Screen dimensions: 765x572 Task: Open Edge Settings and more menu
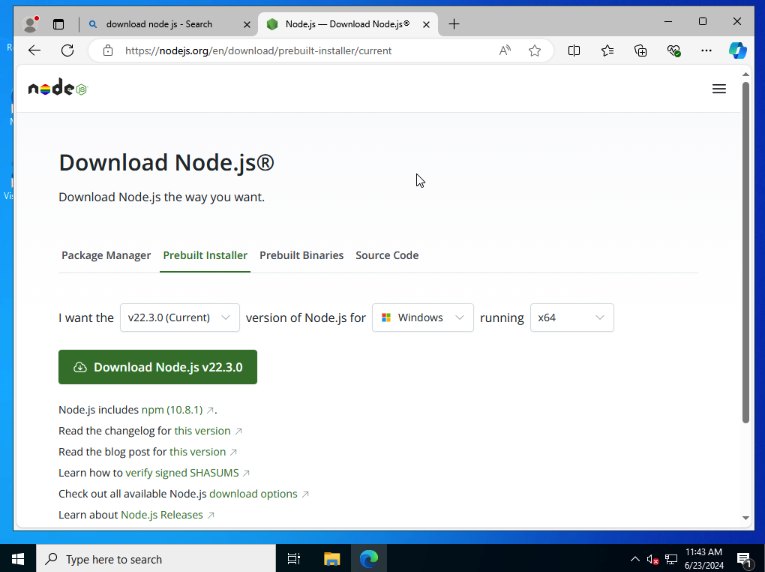[x=706, y=50]
